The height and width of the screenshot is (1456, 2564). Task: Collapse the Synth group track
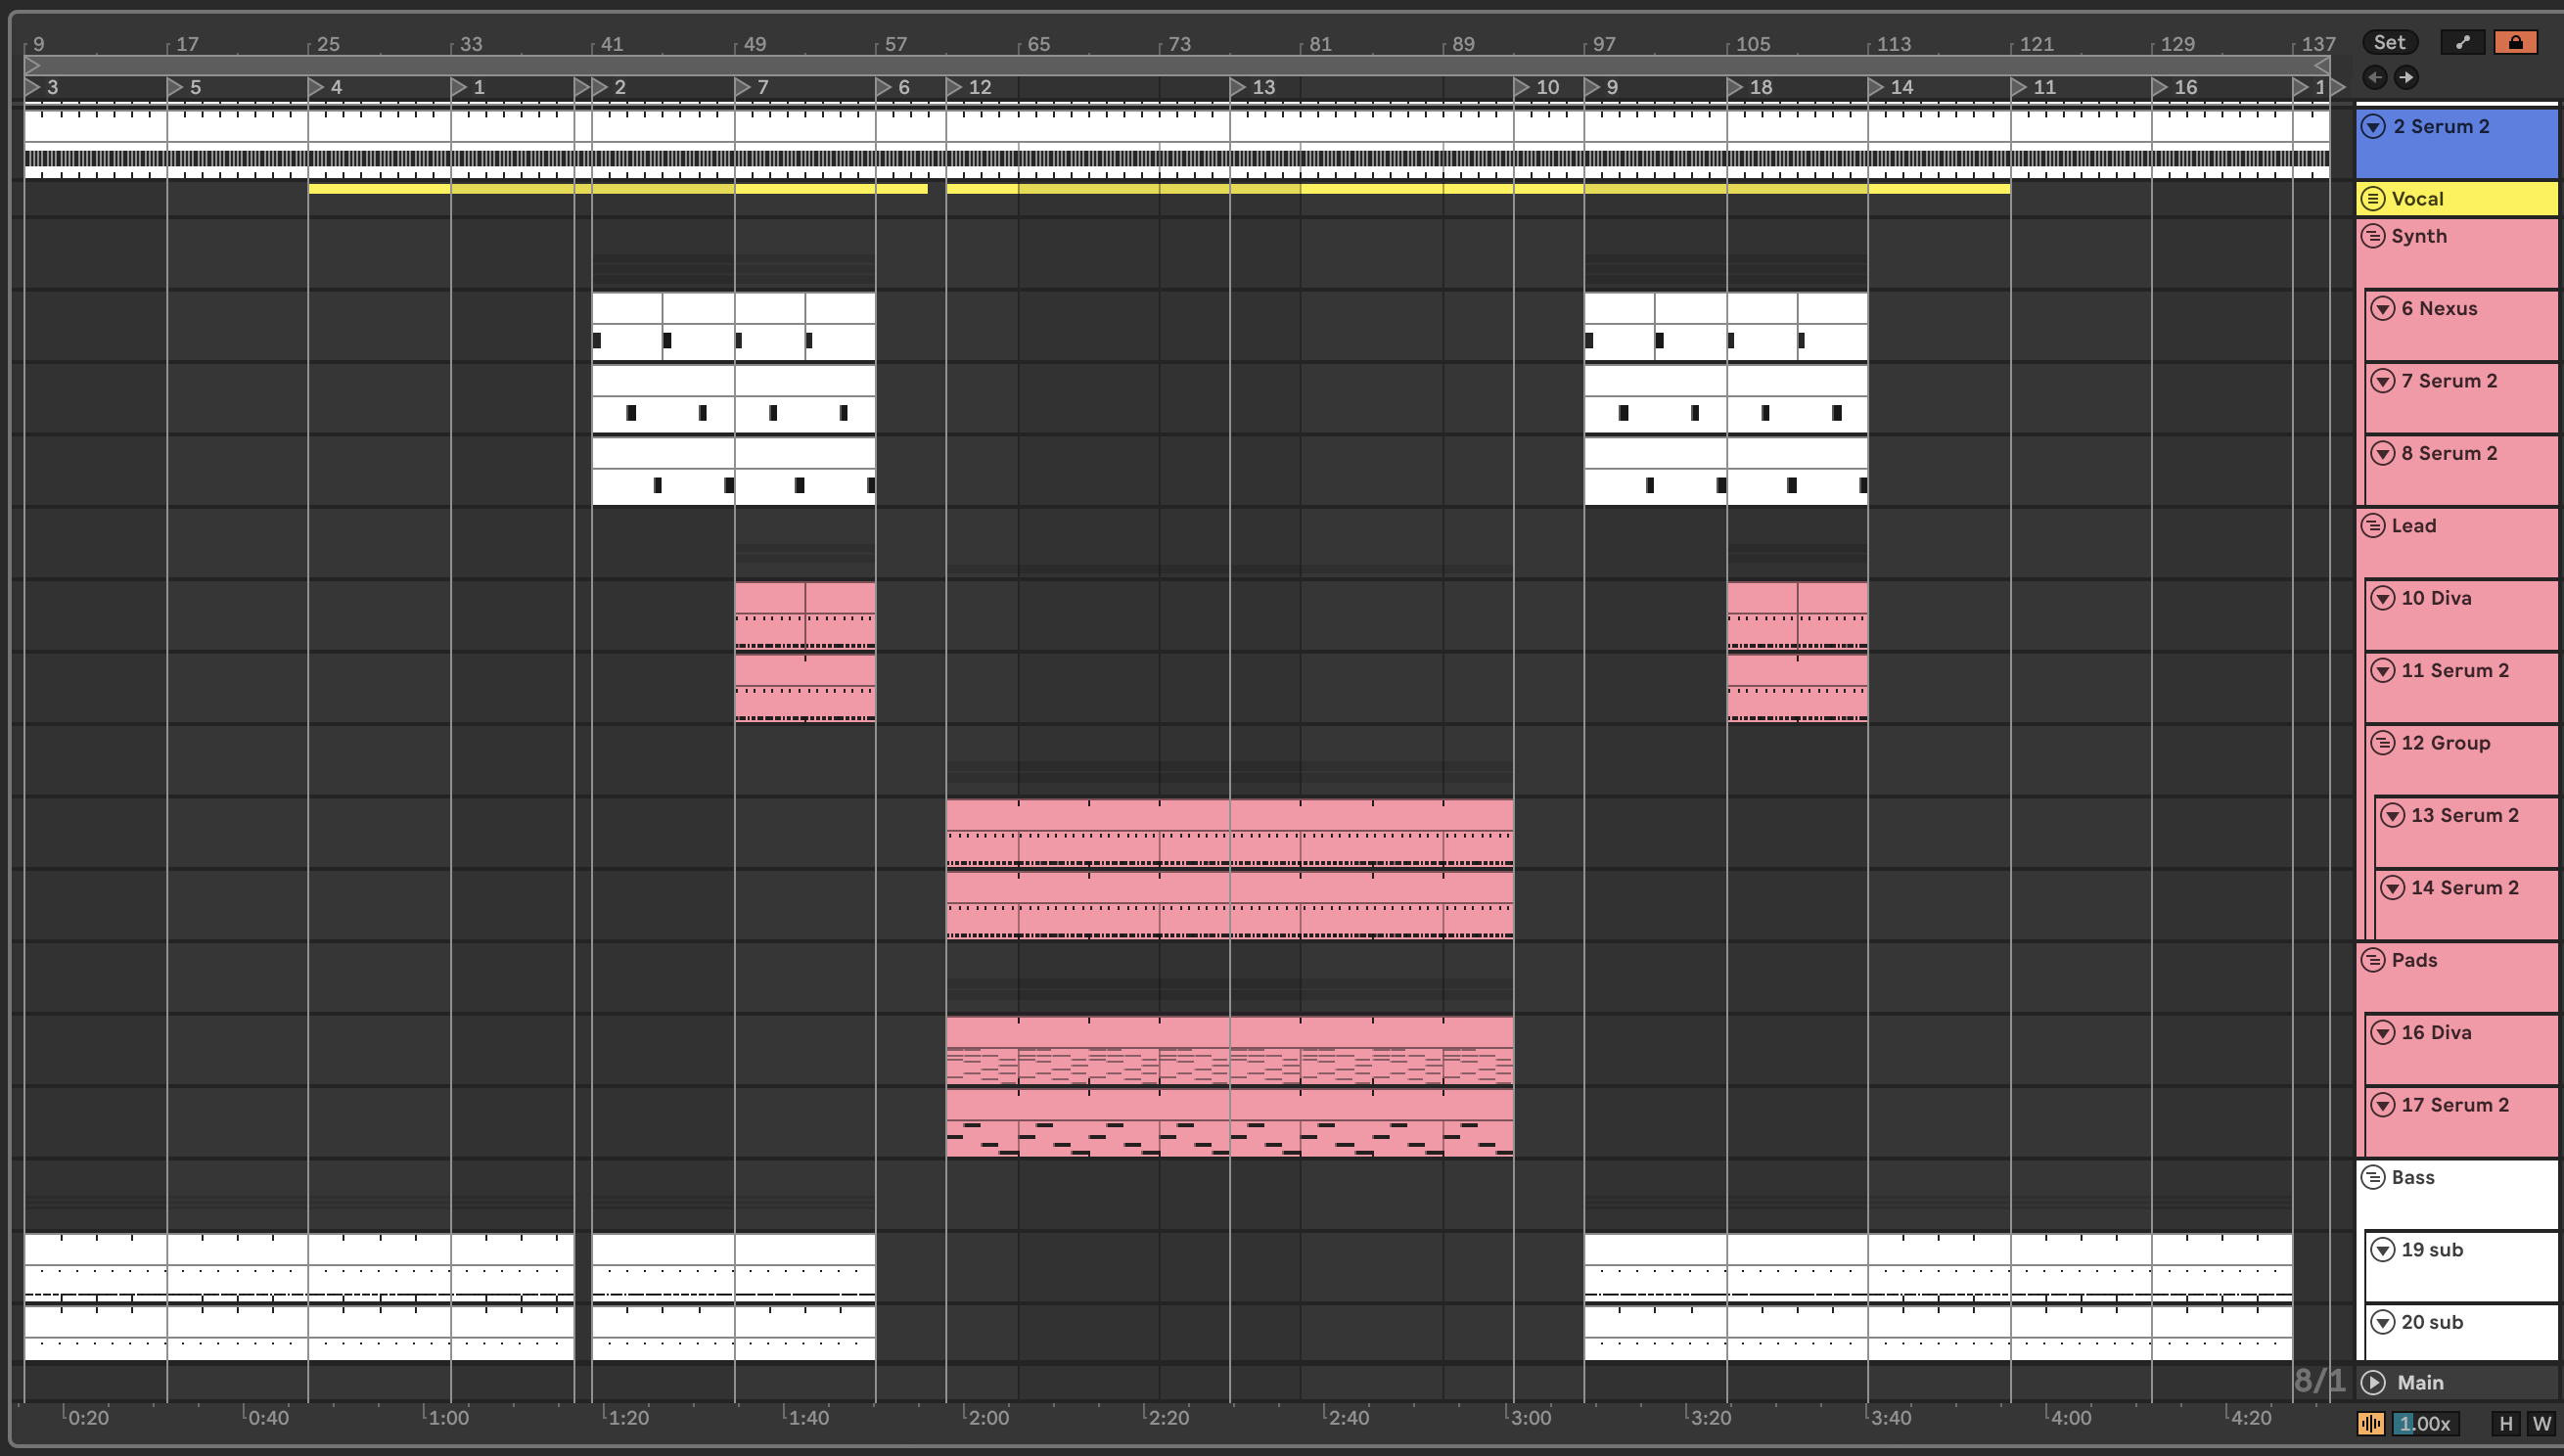(2372, 237)
